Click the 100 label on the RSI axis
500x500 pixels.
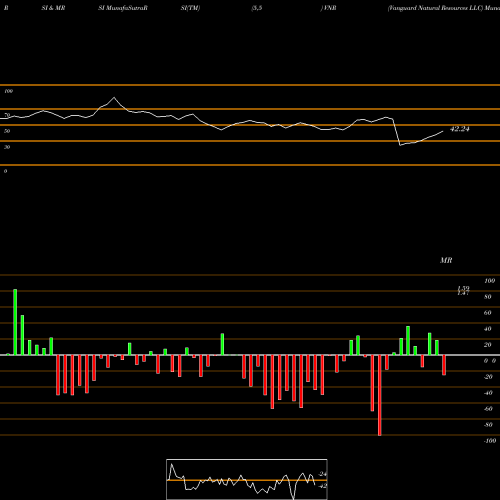(8, 91)
